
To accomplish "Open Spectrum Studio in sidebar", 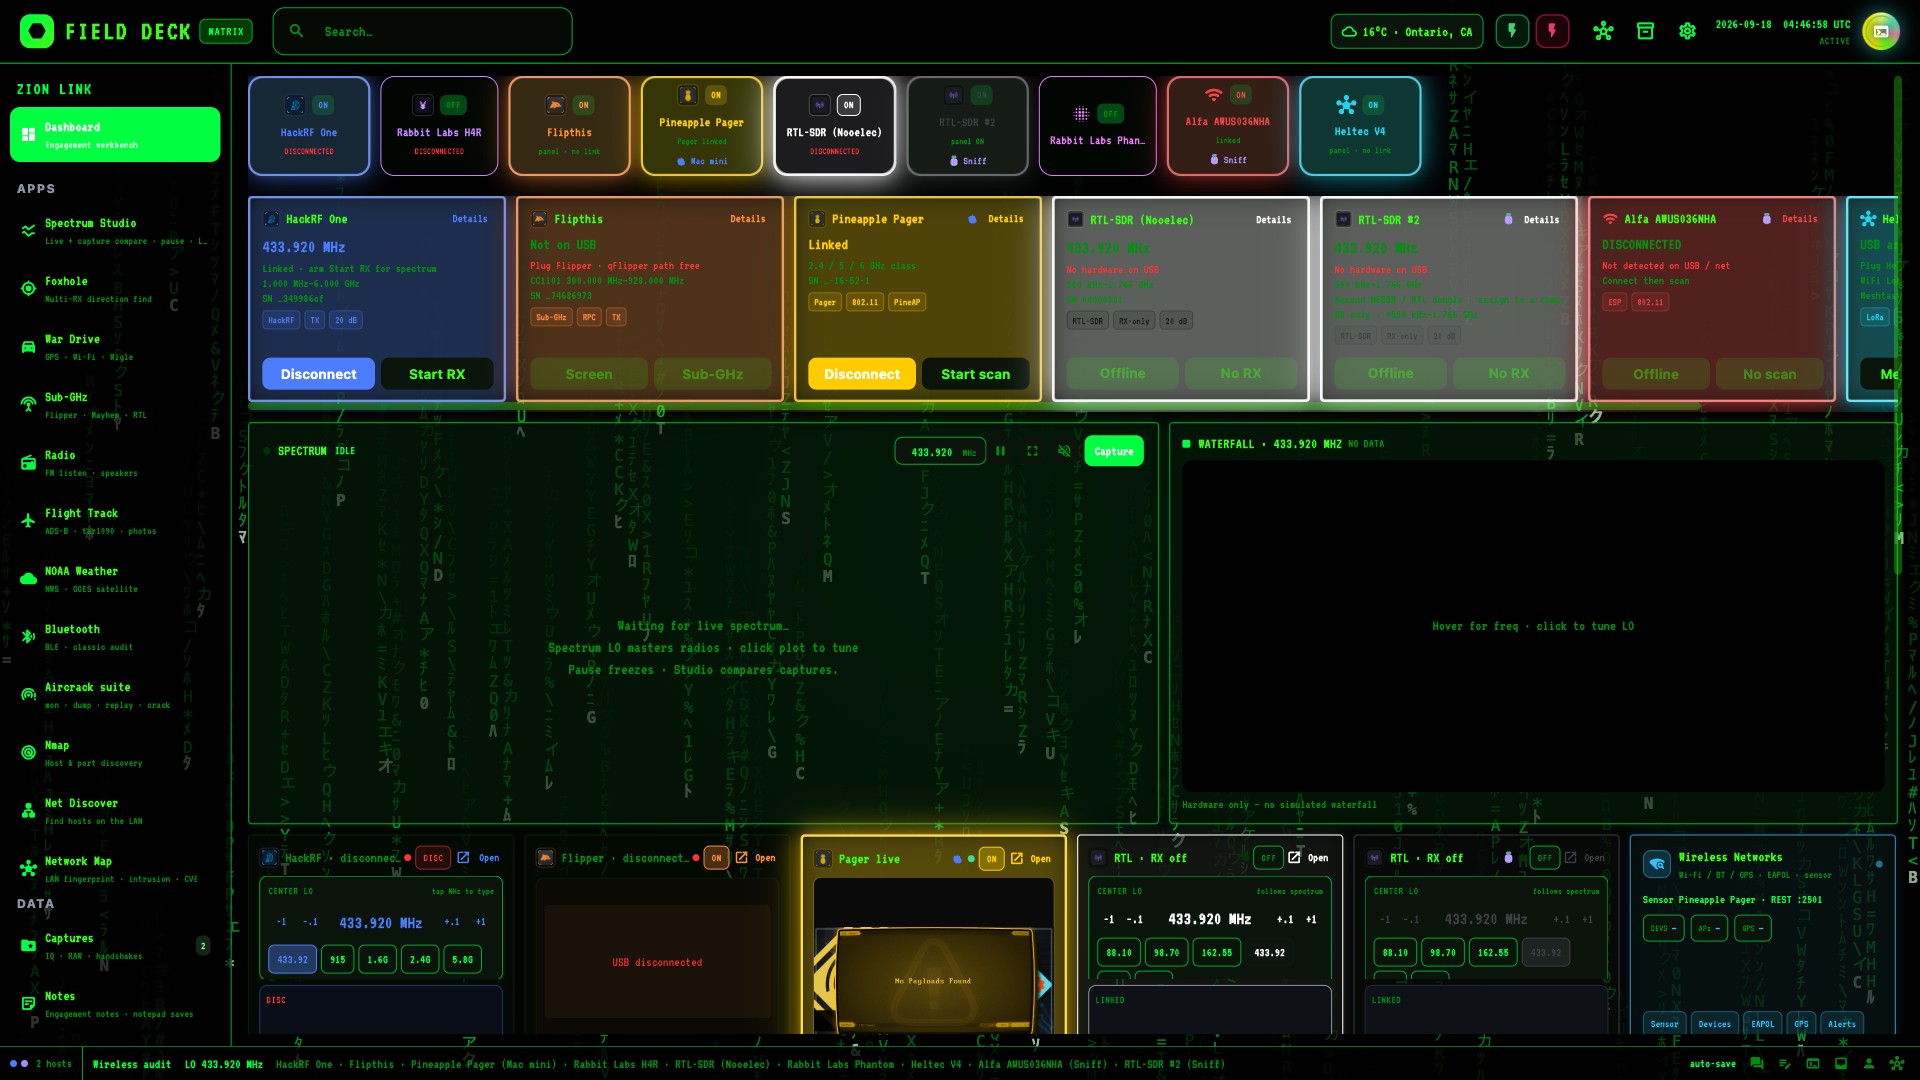I will [115, 231].
